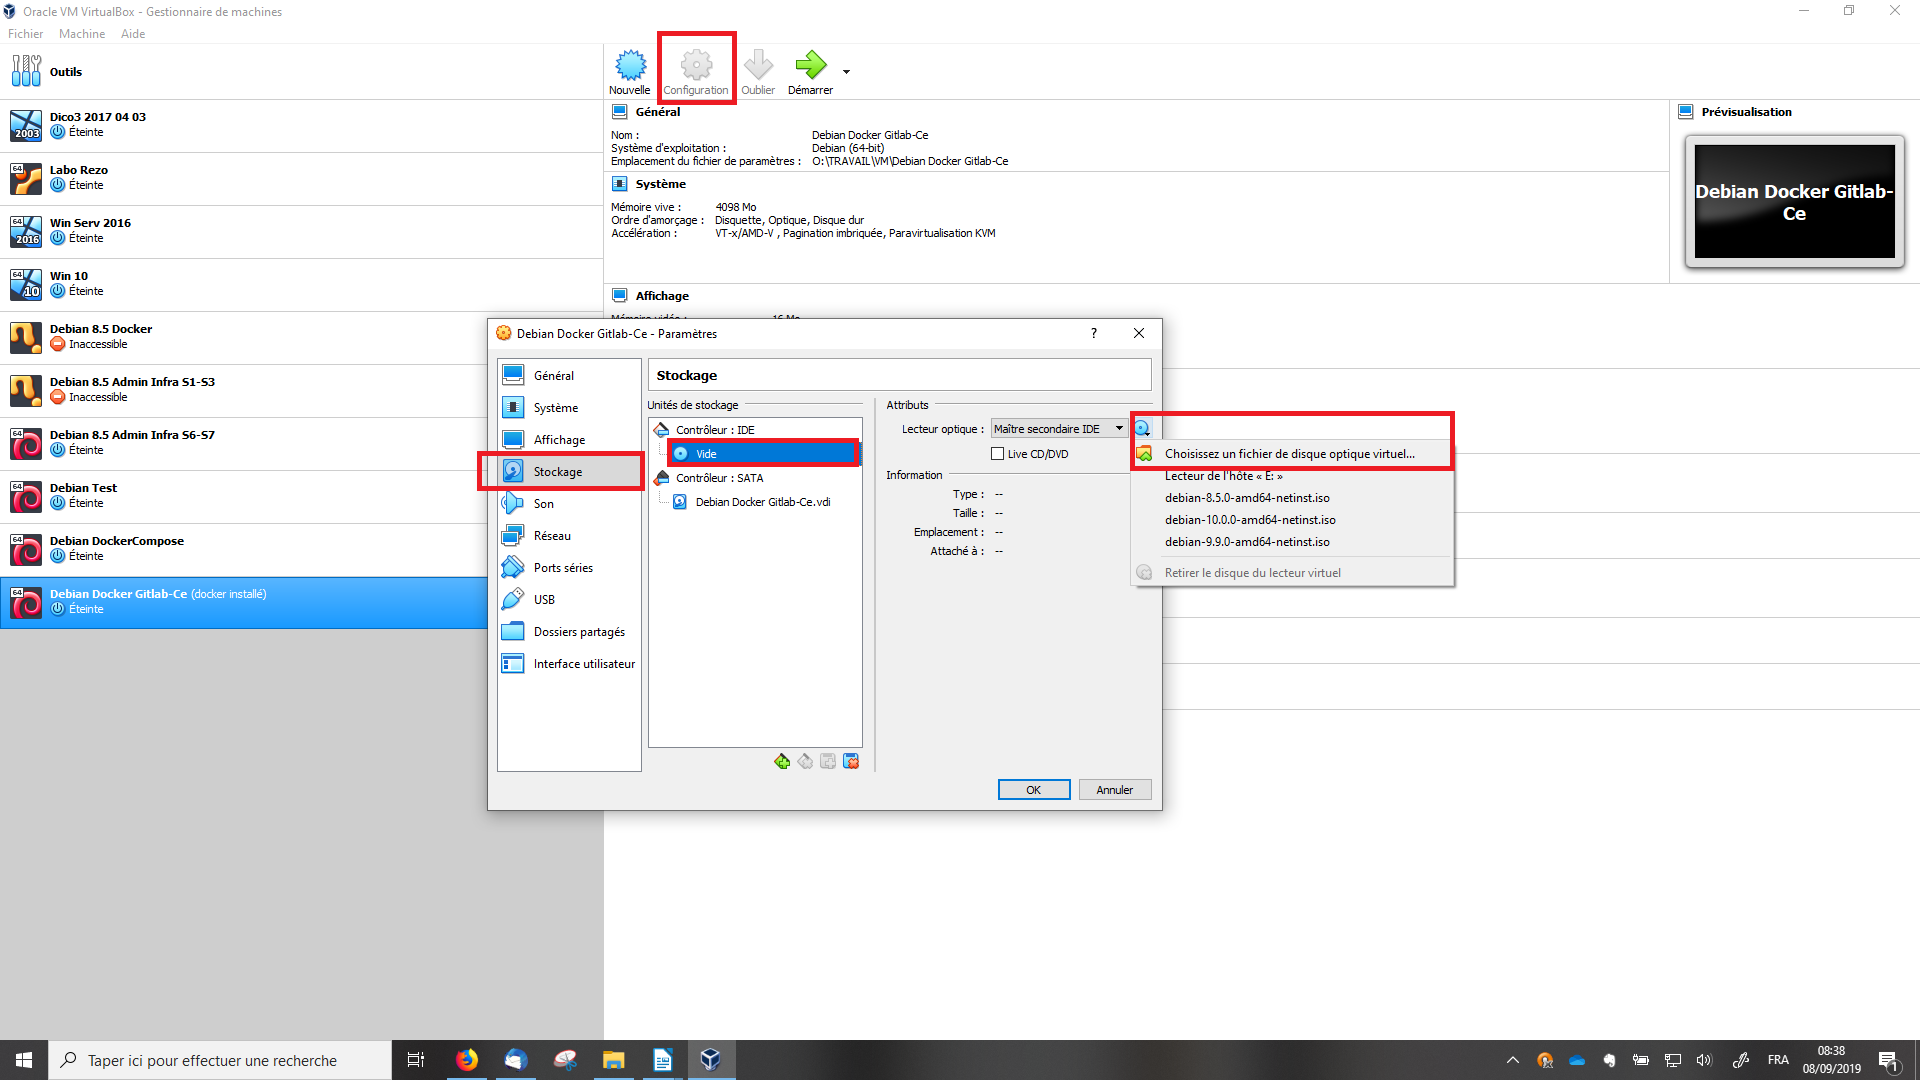
Task: Select the Debian Test machine
Action: click(x=244, y=496)
